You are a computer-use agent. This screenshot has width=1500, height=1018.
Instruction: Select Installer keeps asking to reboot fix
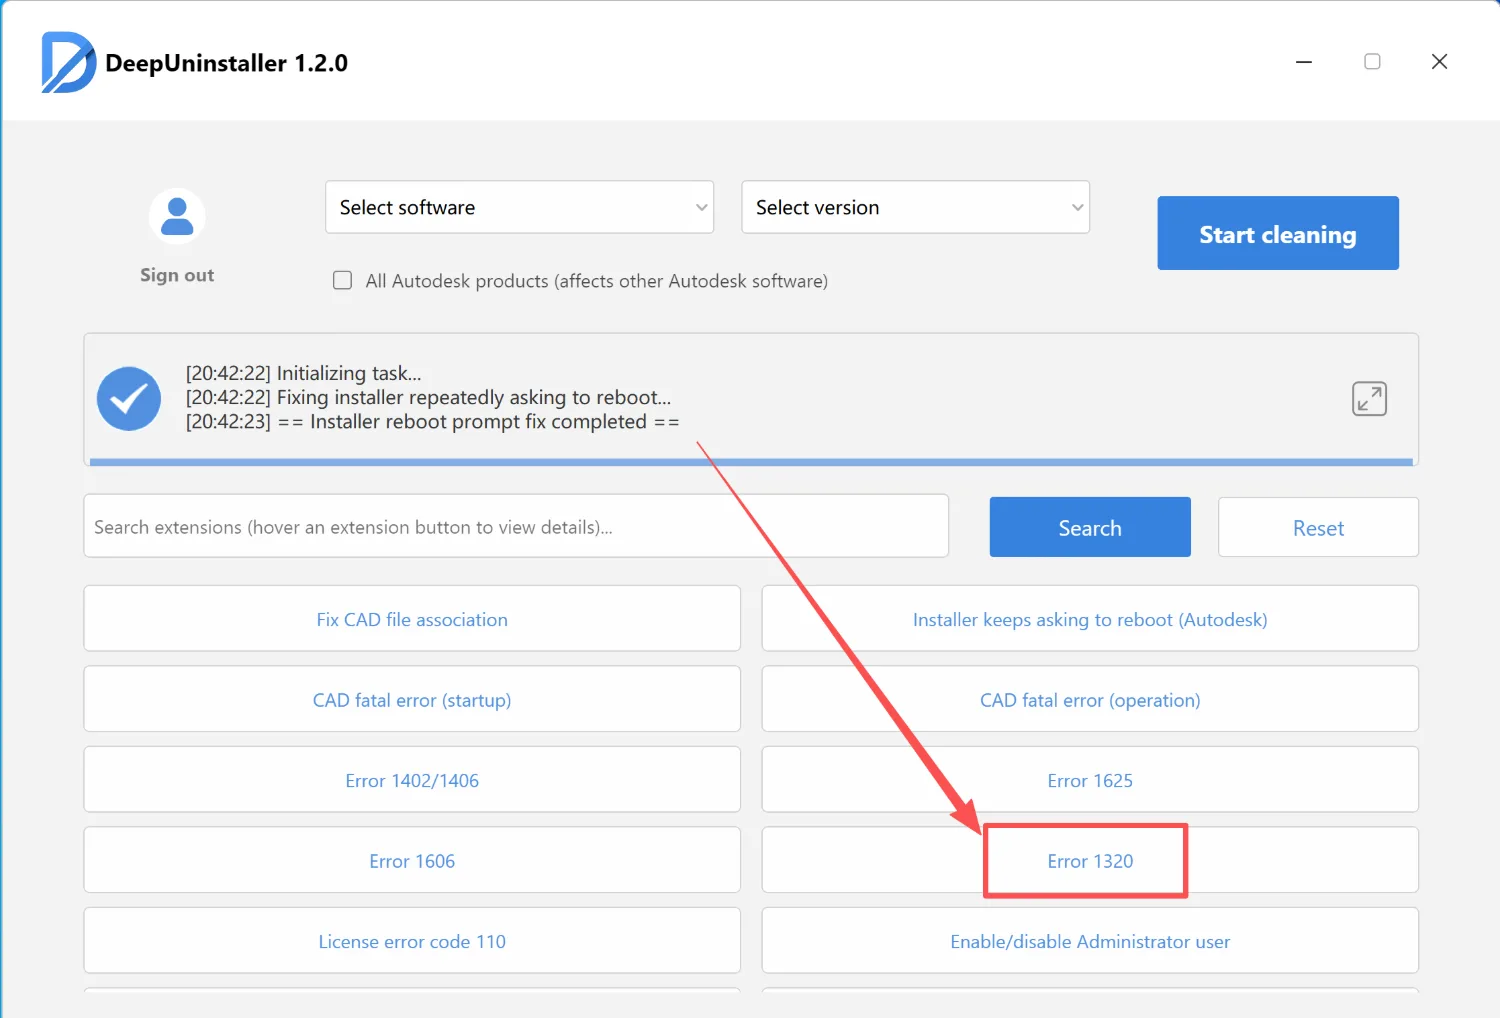[1089, 620]
